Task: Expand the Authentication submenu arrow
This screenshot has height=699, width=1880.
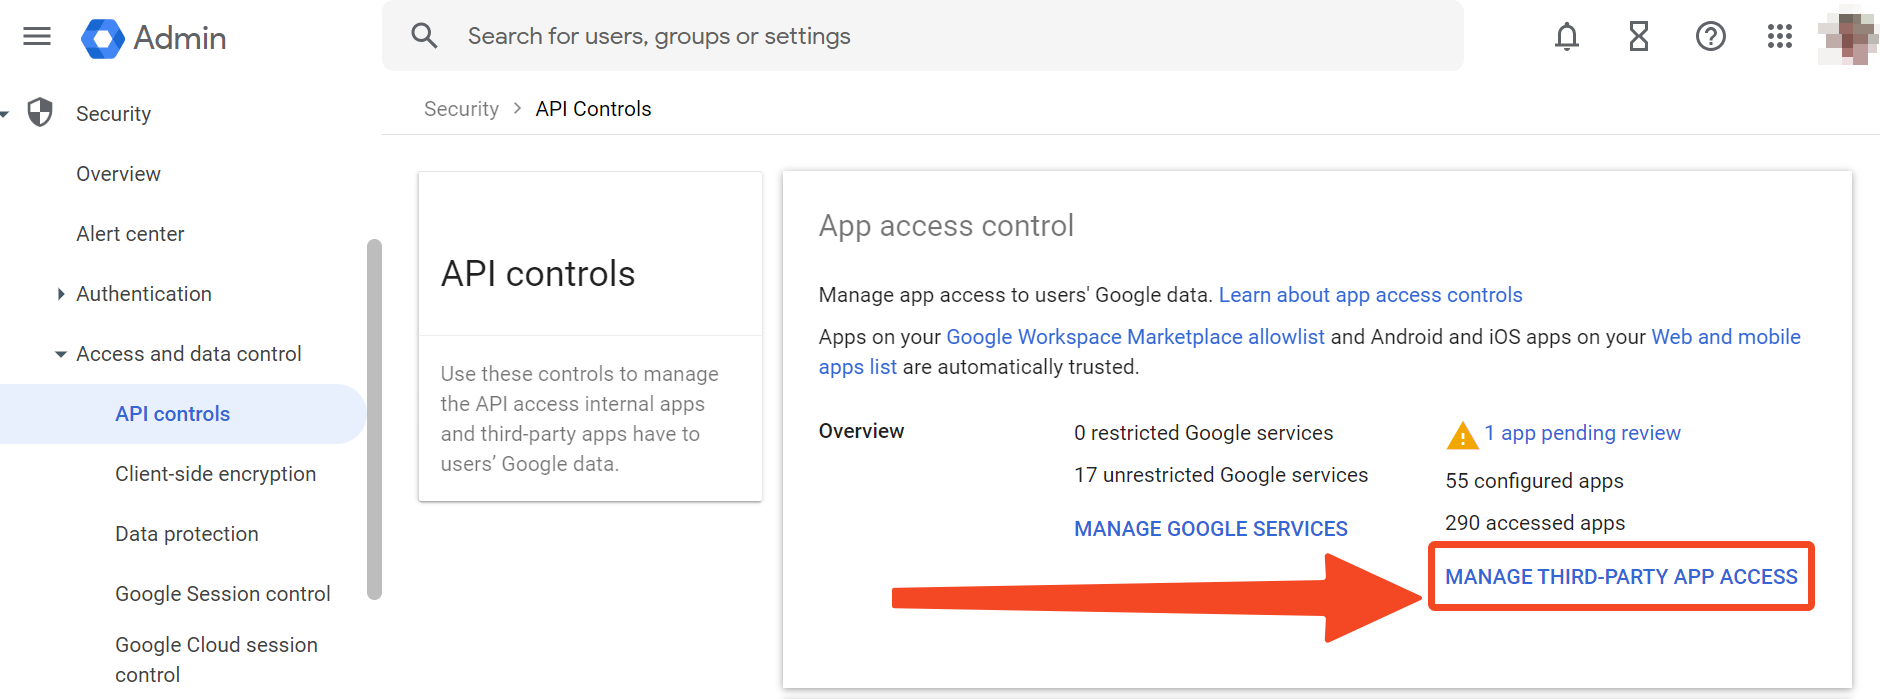Action: pos(61,294)
